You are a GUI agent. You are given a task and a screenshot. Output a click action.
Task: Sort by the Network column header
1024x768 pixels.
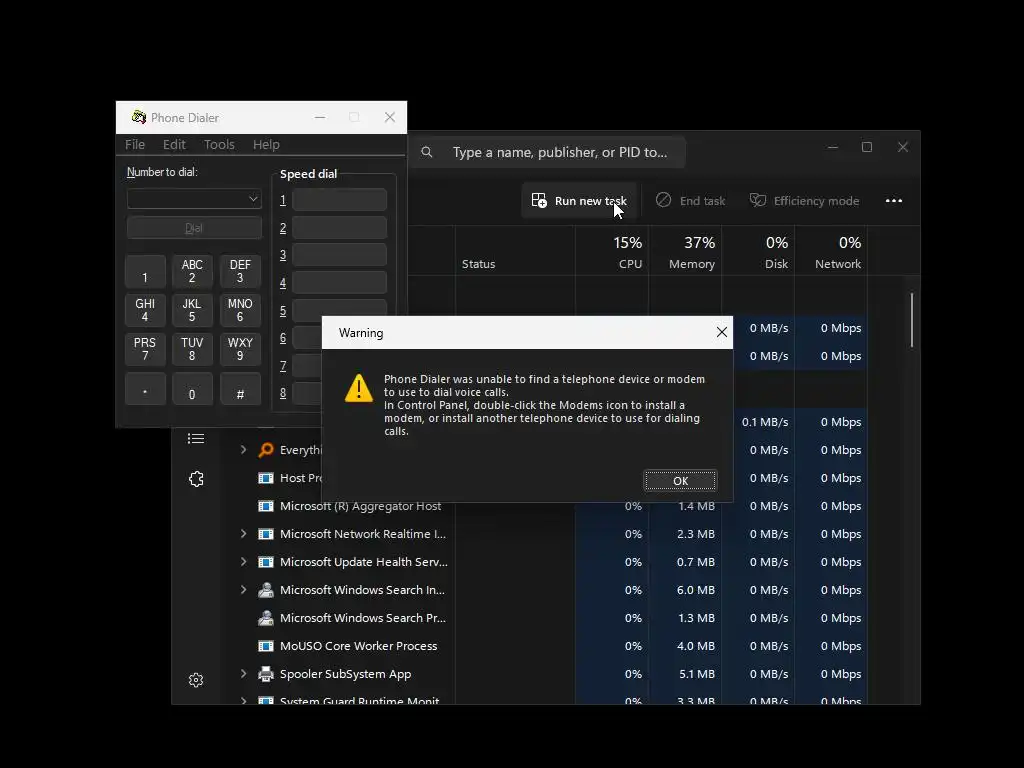pyautogui.click(x=831, y=251)
